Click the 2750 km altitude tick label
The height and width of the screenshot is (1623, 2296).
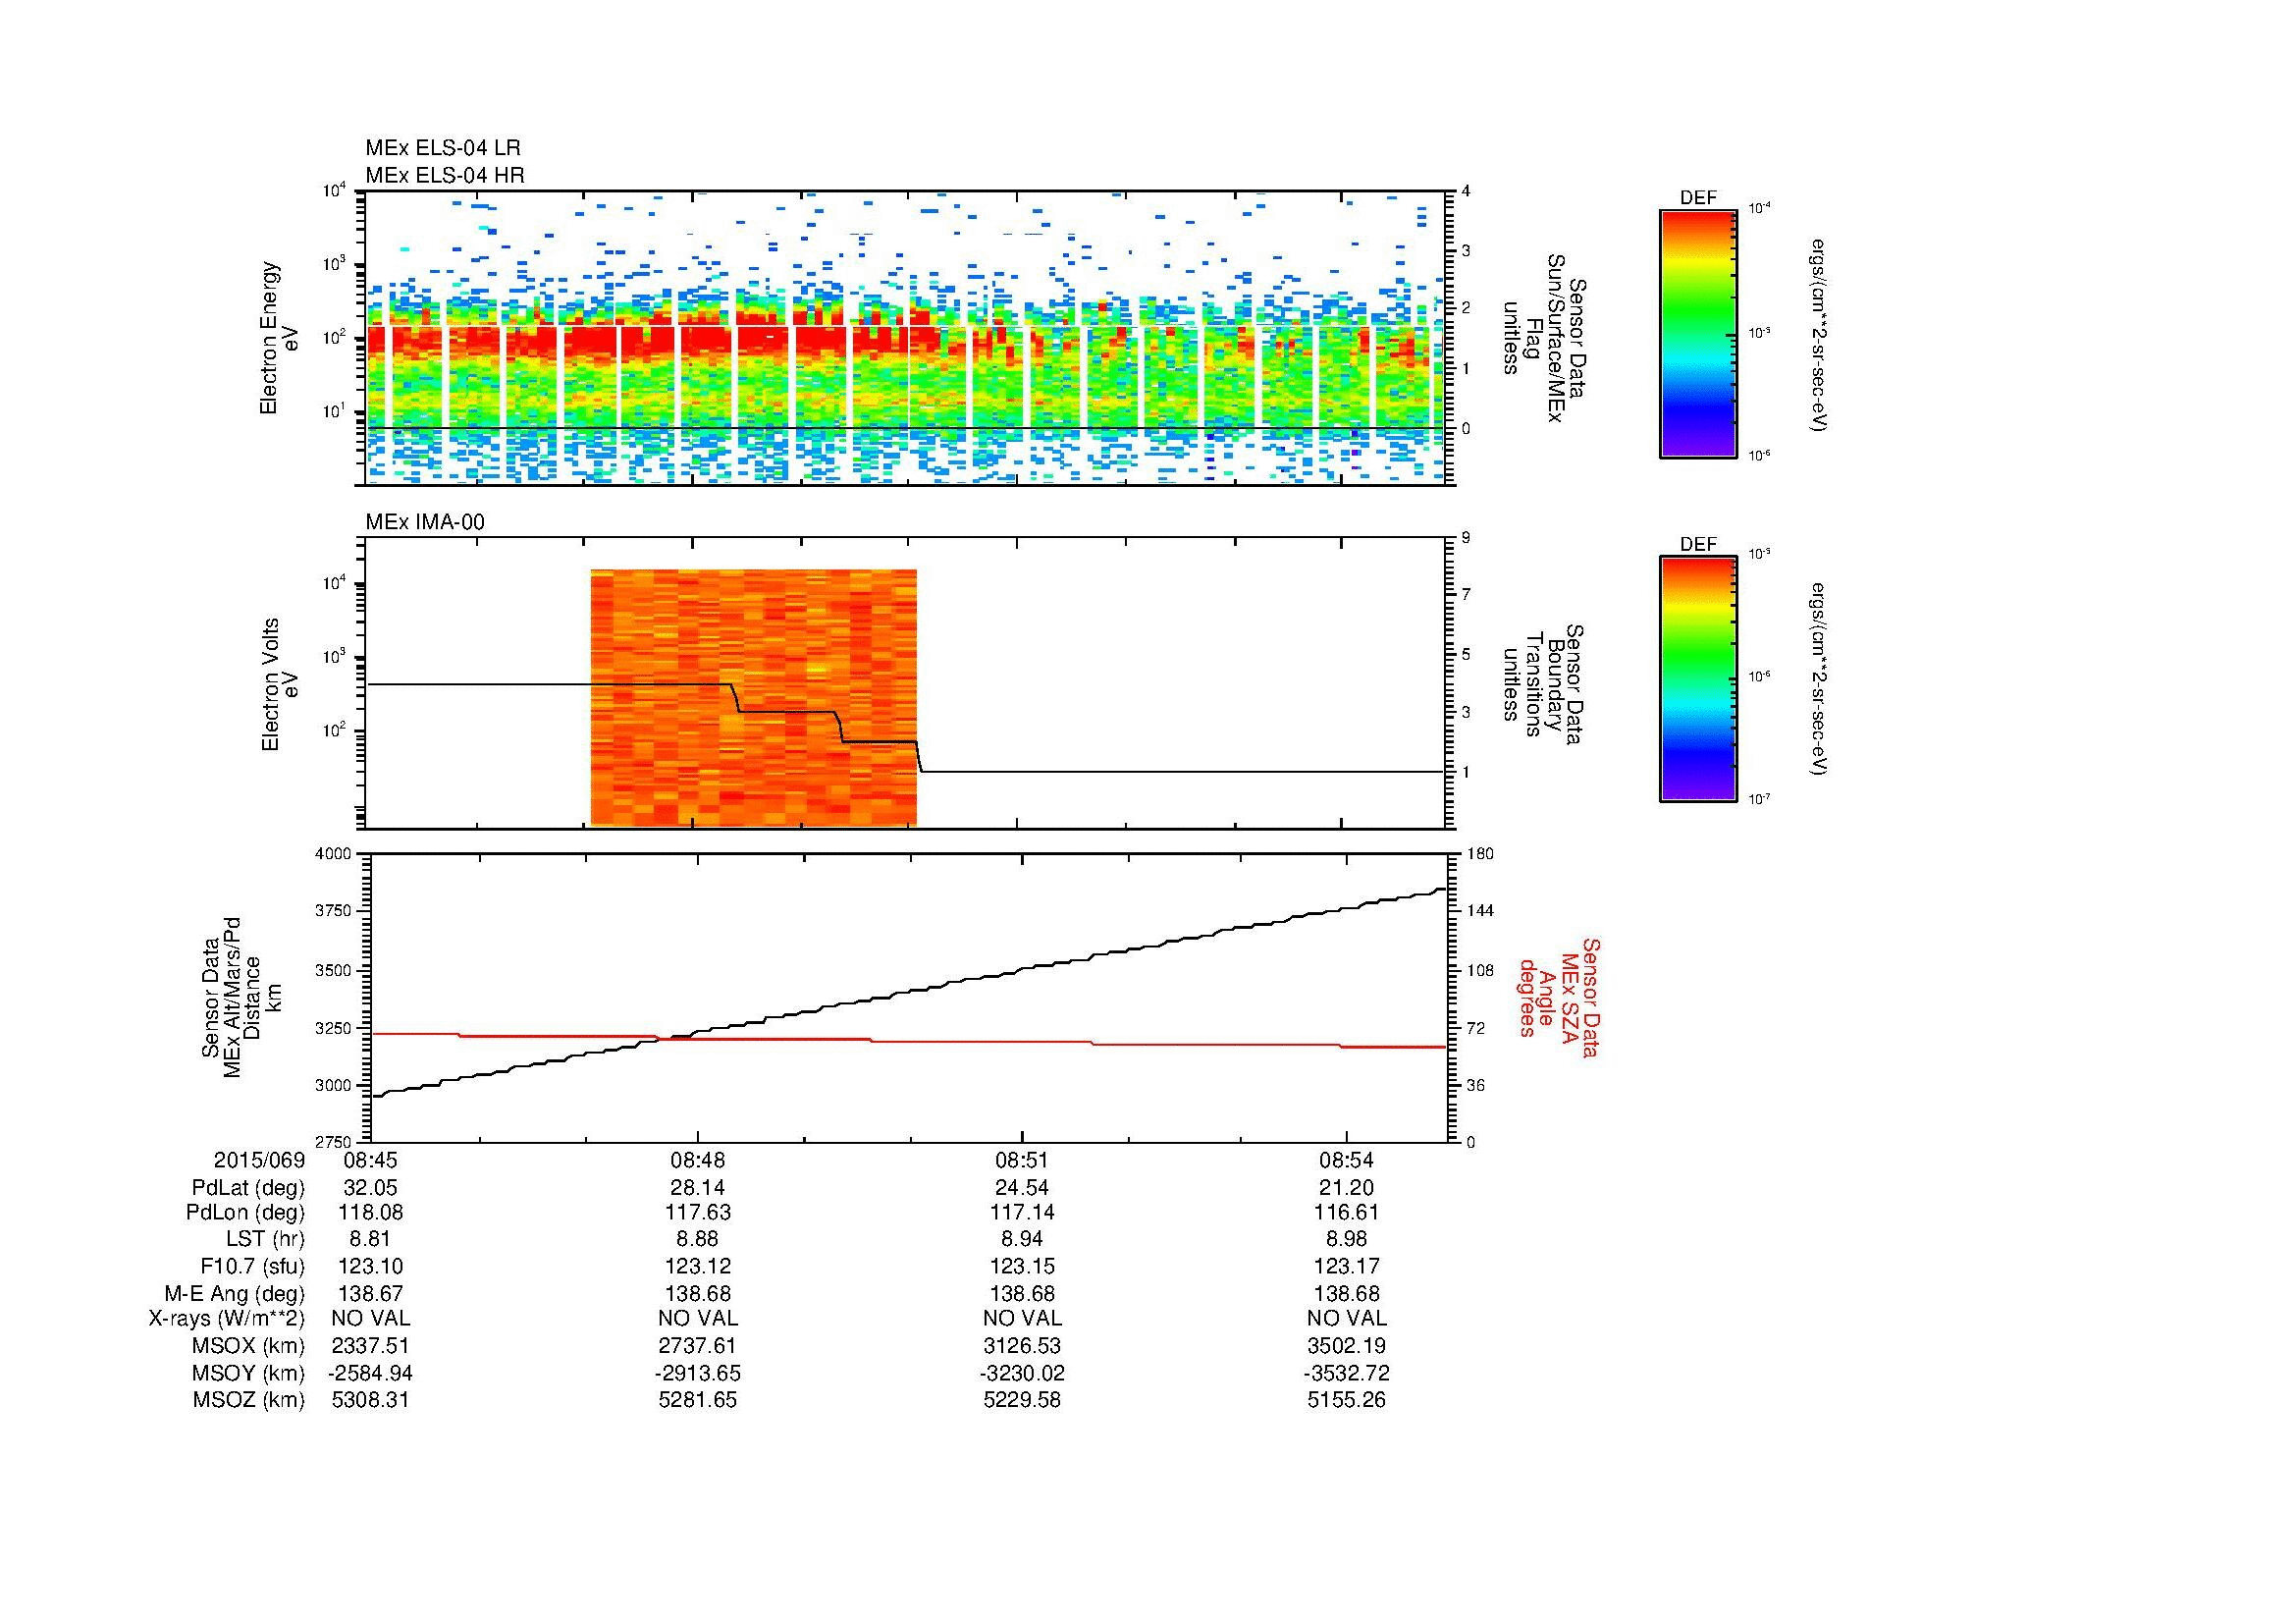(334, 1142)
